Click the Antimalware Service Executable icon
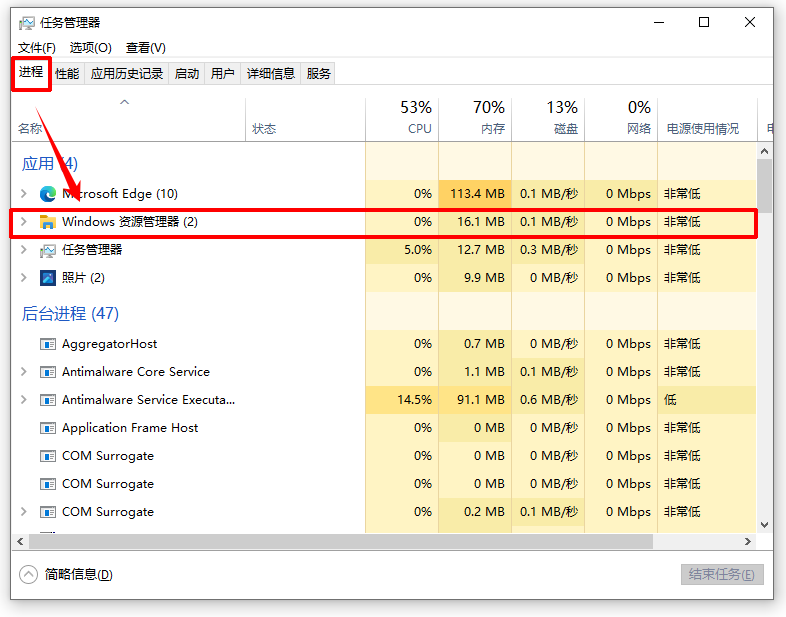Screen dimensions: 786x617 [48, 400]
